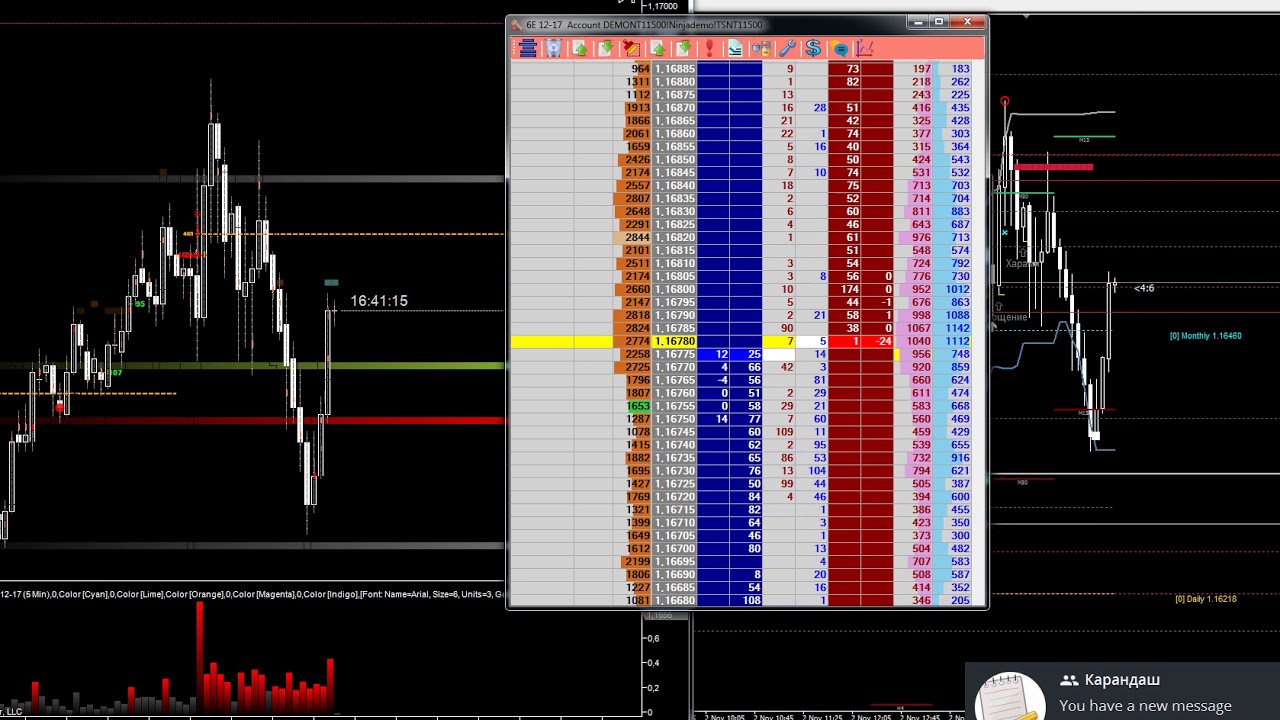Click the red circle marker atop right chart
Screen dimensions: 1280x720
coord(1005,101)
